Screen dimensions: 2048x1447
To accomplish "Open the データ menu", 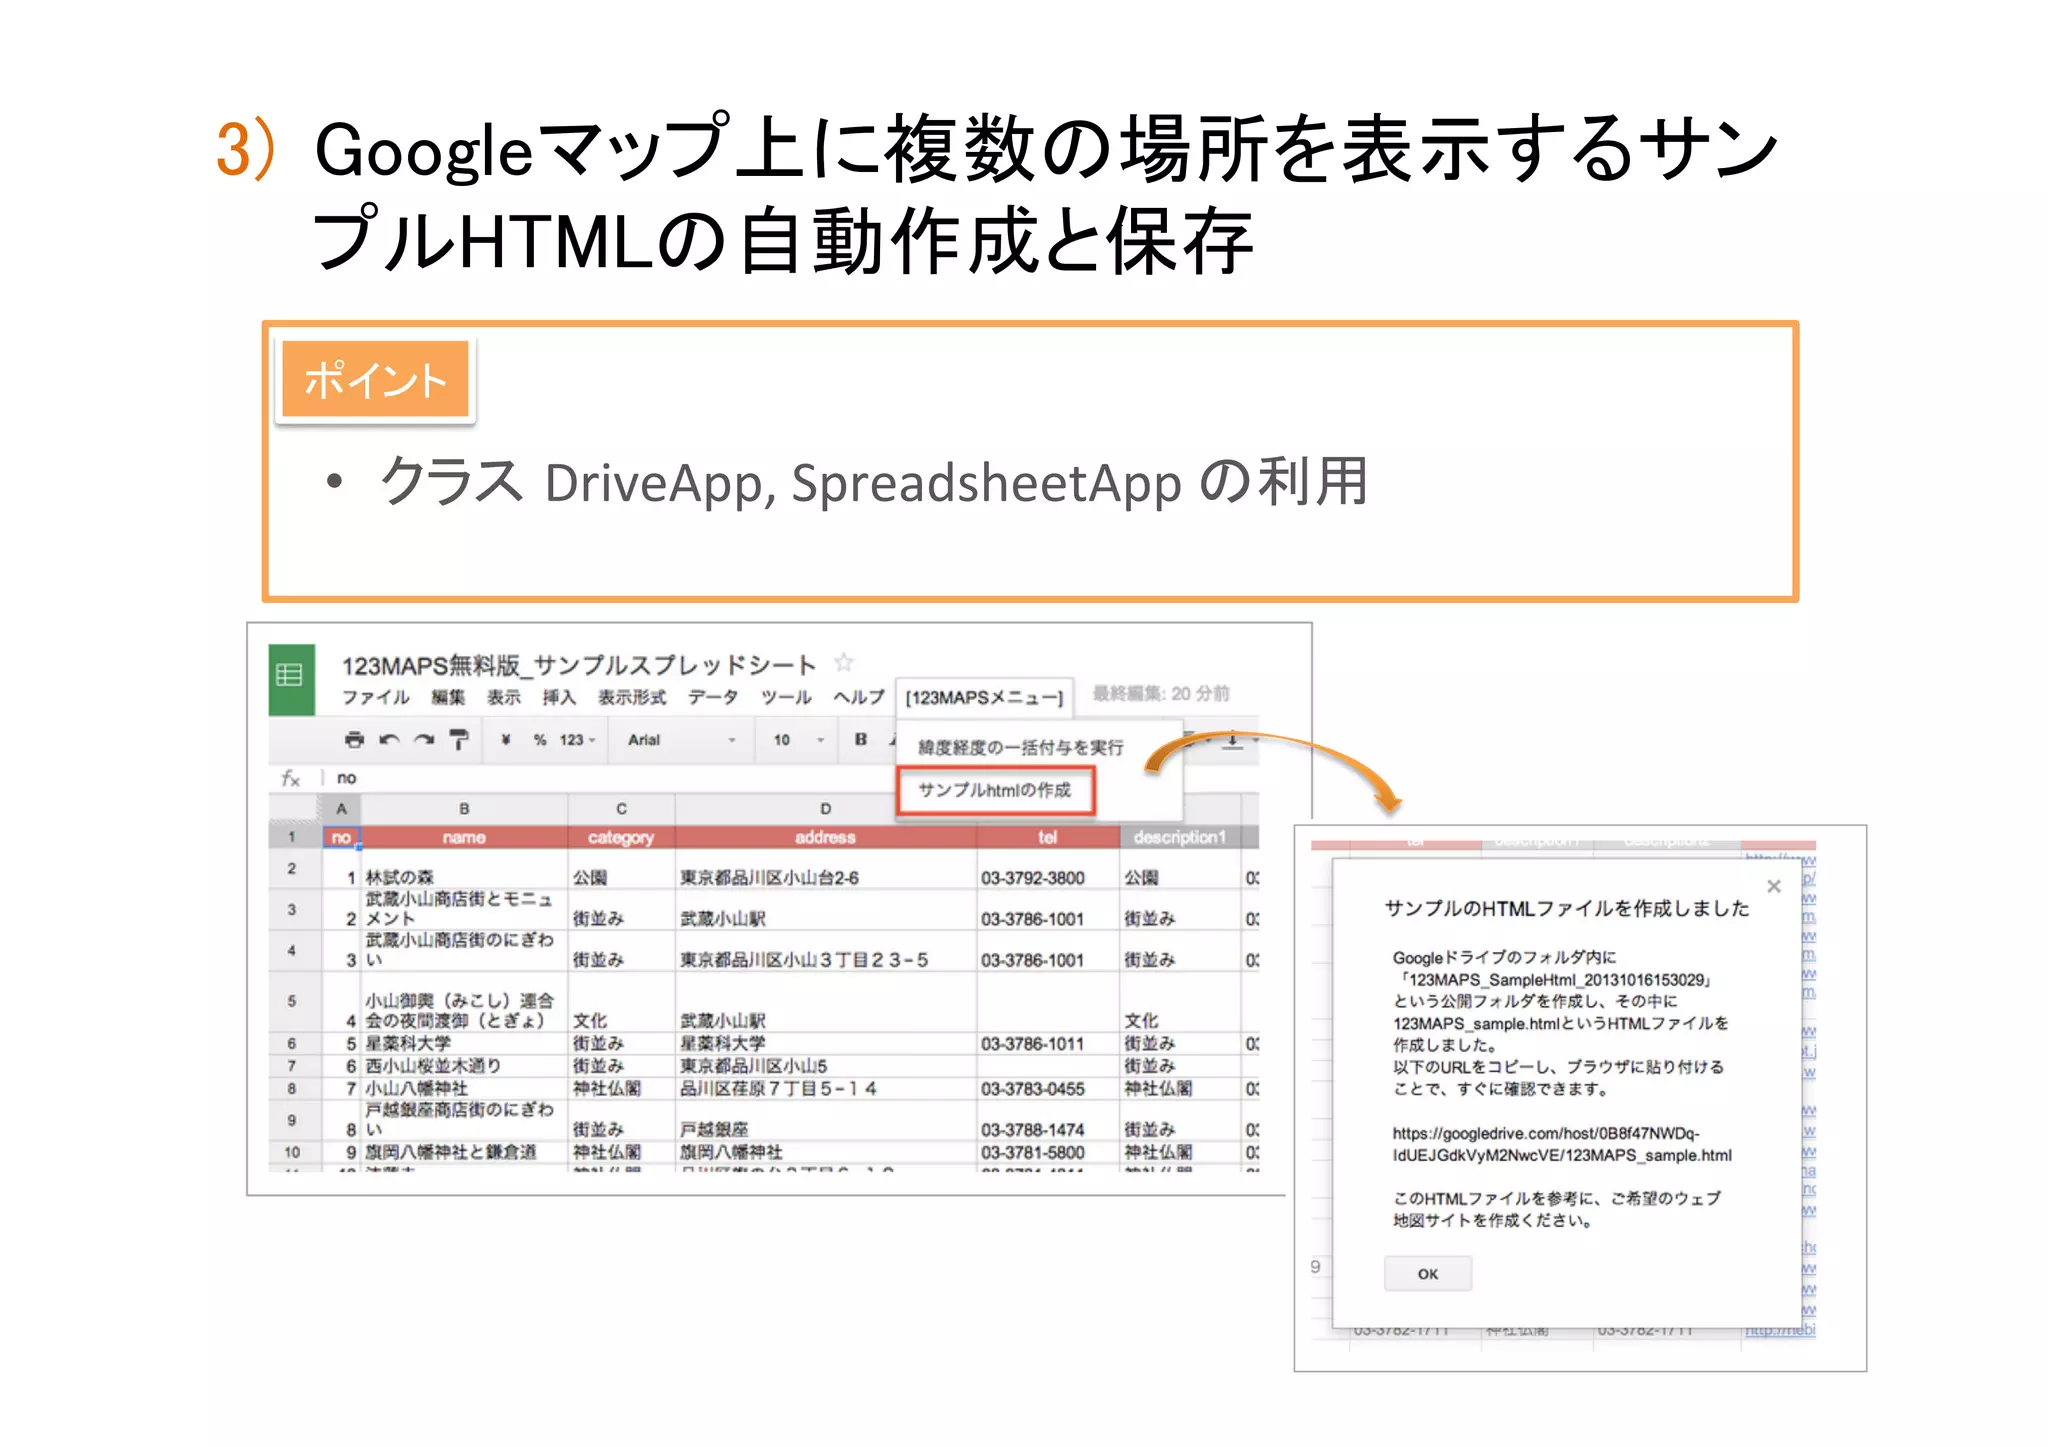I will tap(713, 697).
